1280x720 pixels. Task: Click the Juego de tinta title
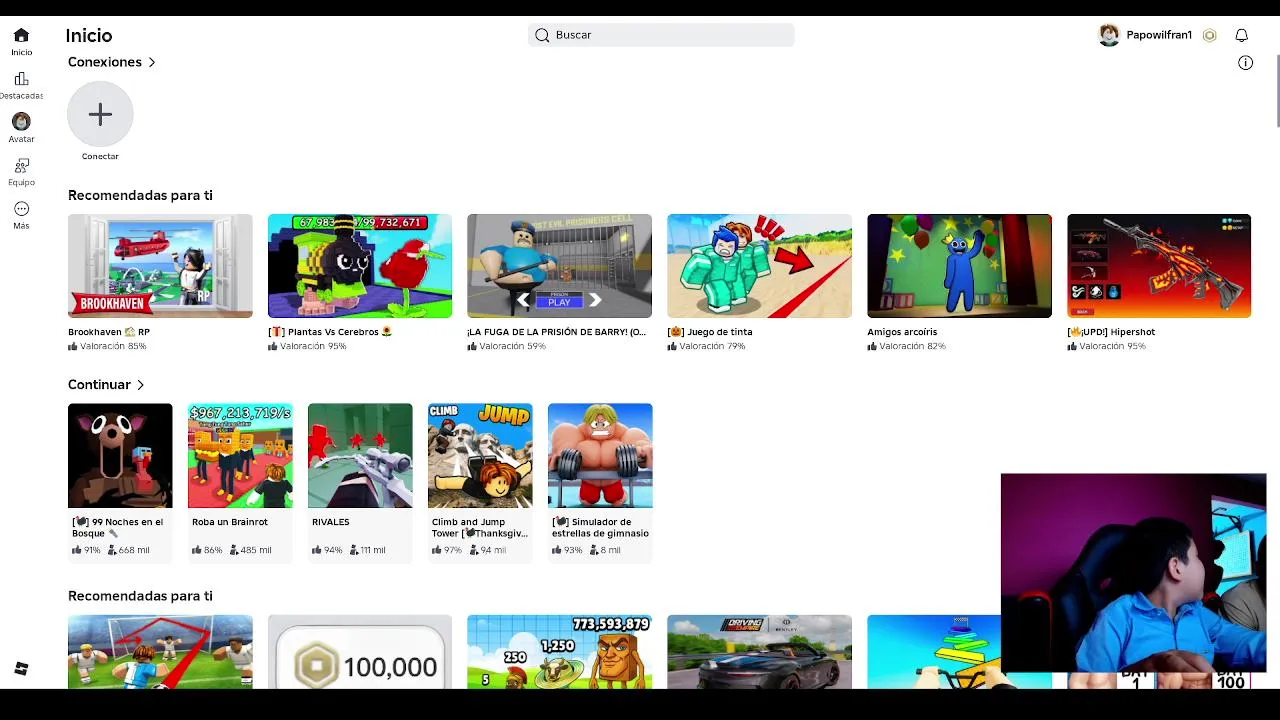click(x=710, y=332)
